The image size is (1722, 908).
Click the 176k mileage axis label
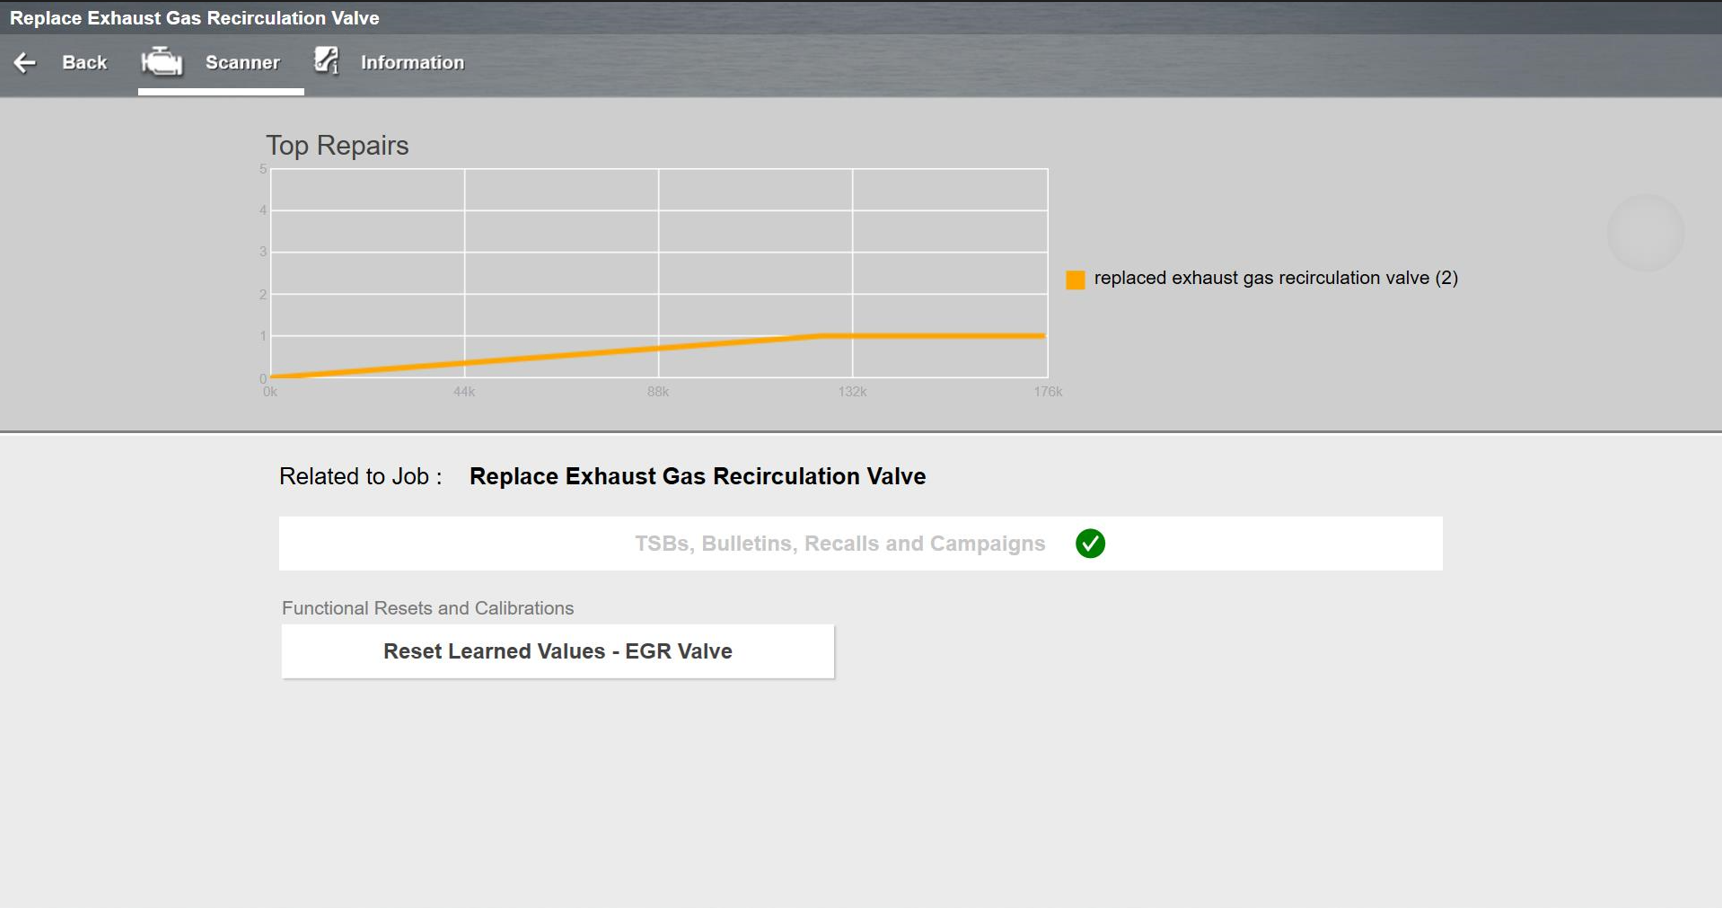[x=1047, y=392]
